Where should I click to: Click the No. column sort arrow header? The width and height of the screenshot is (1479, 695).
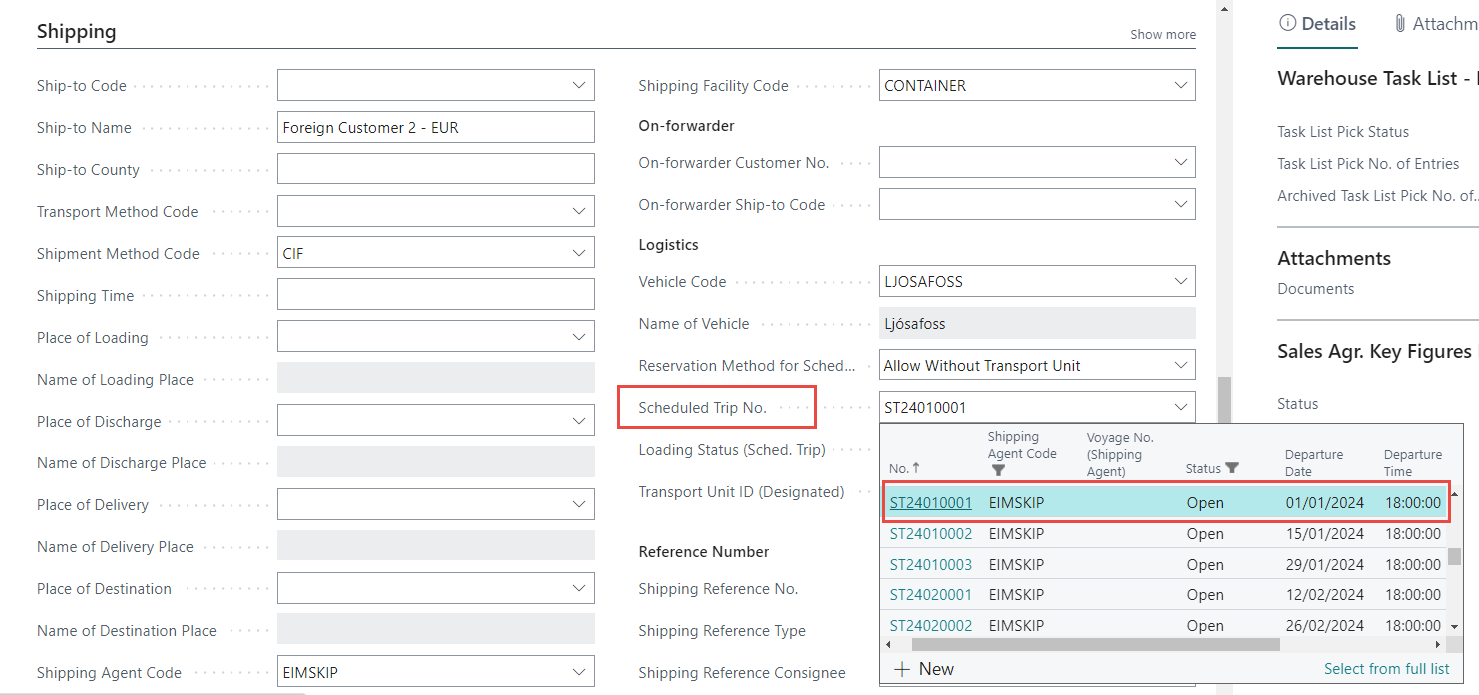coord(904,468)
